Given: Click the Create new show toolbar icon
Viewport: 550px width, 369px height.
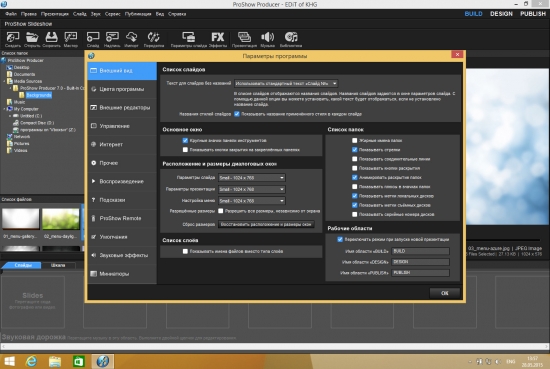Looking at the screenshot, I should tap(13, 39).
